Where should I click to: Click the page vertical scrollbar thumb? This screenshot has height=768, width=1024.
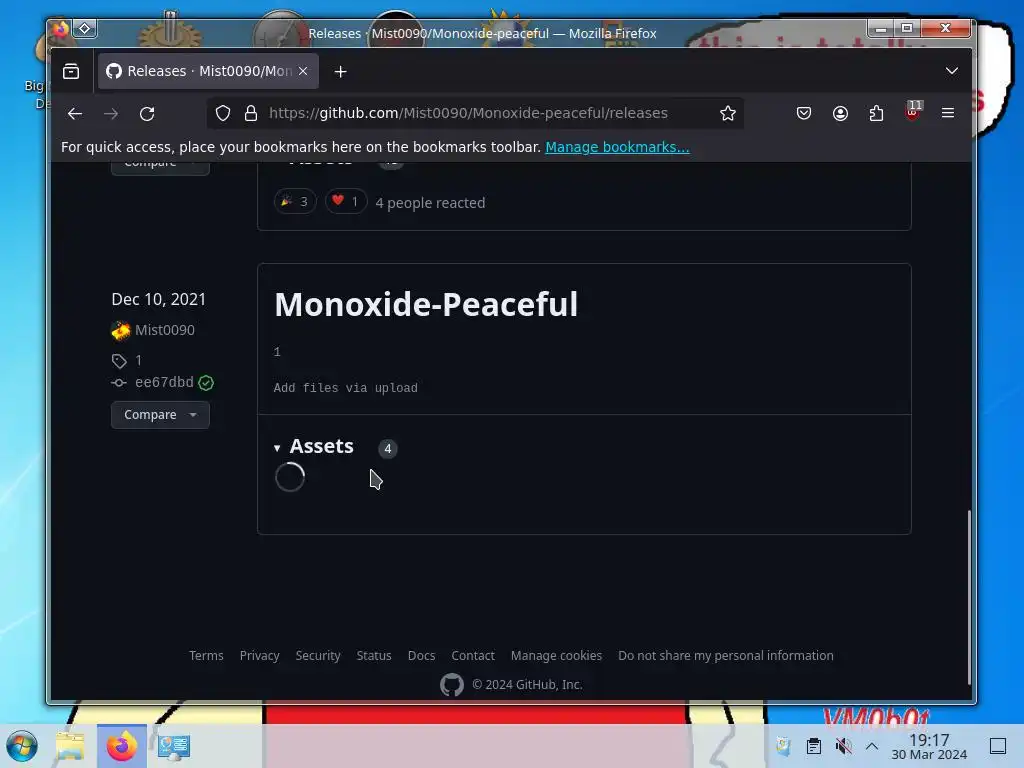coord(969,597)
